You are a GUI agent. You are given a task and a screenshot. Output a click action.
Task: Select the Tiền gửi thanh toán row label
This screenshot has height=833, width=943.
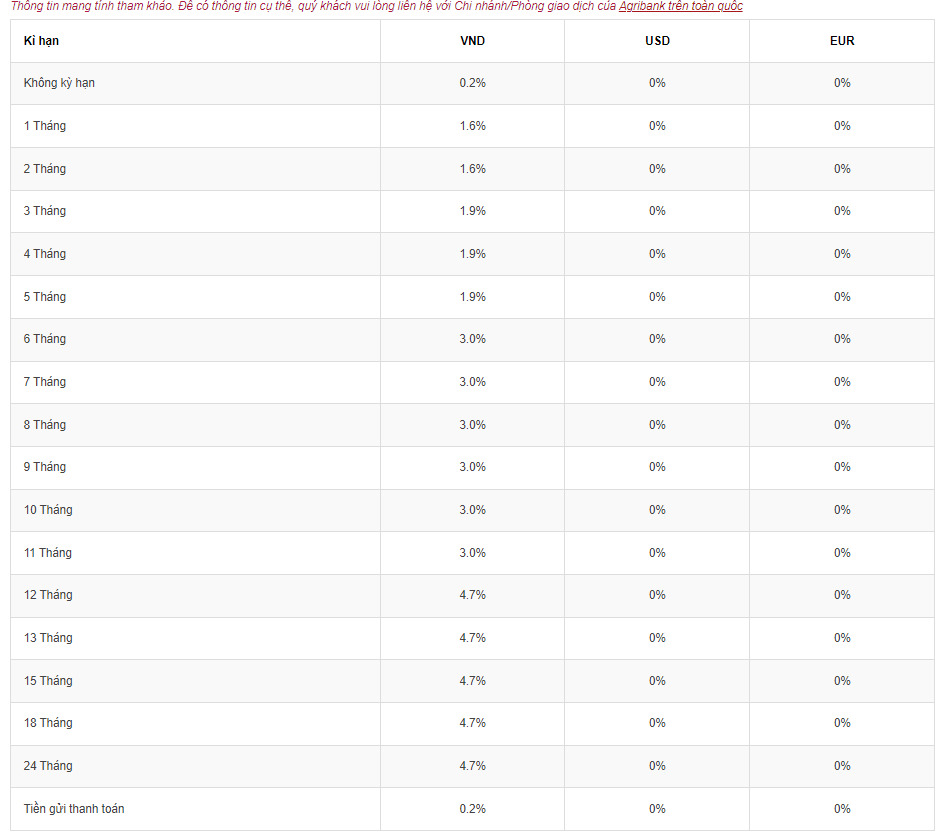(74, 808)
